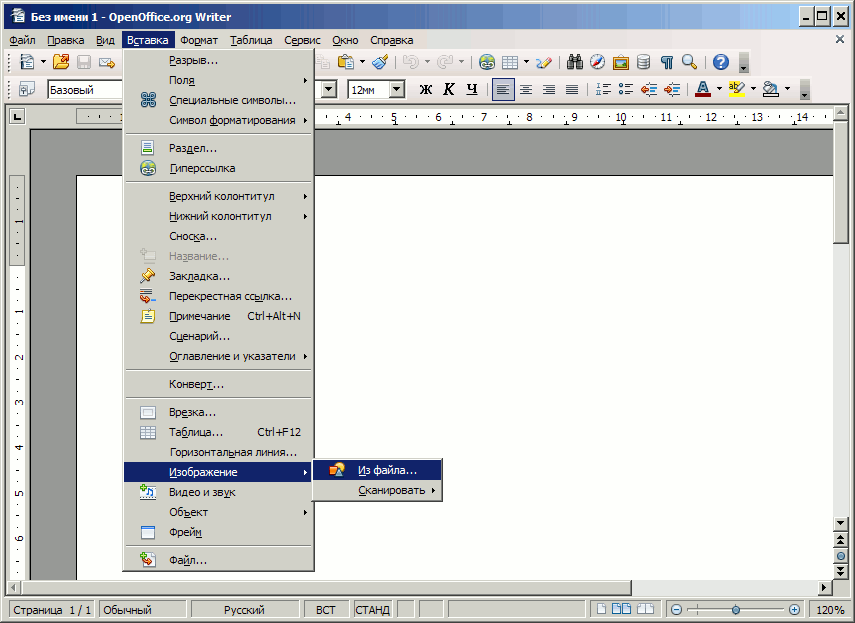Viewport: 855px width, 623px height.
Task: Open Help with the question mark icon
Action: point(721,62)
